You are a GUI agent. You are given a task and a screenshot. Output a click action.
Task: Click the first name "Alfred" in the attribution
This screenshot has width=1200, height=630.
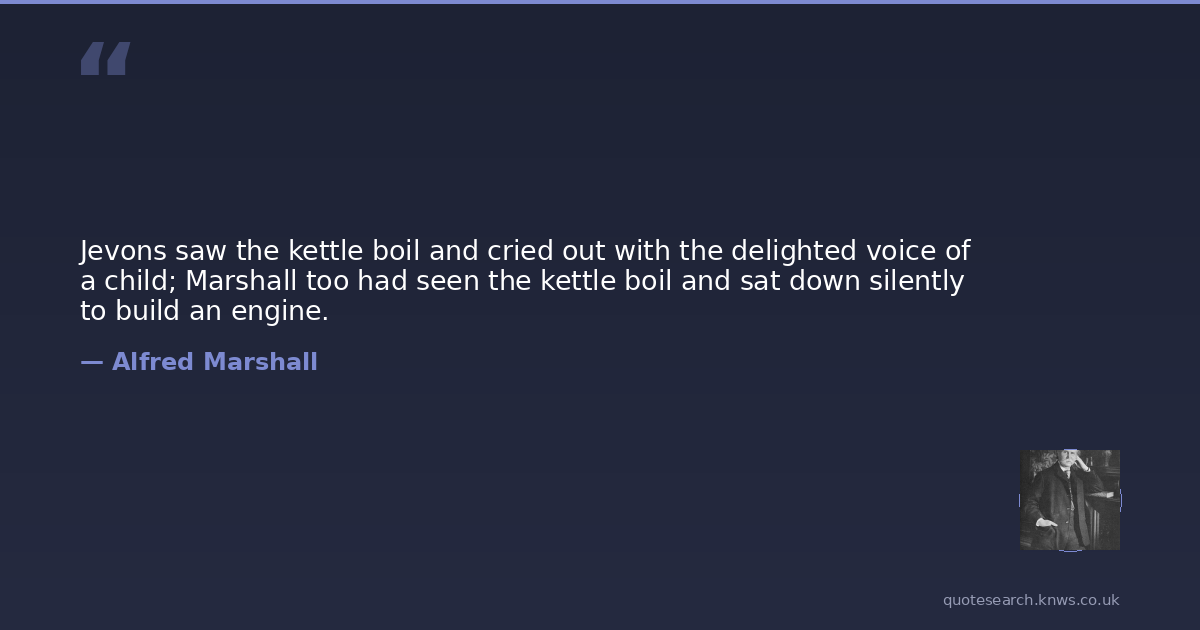point(153,362)
